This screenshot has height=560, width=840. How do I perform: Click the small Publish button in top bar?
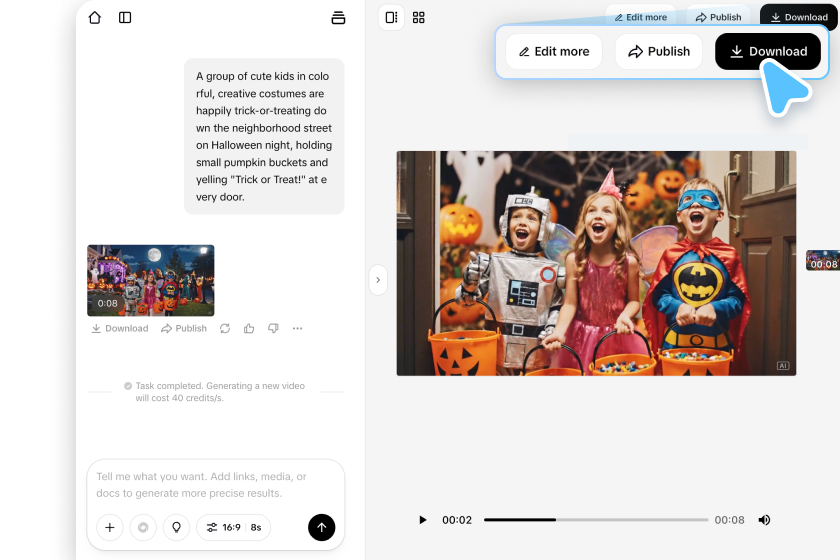(x=718, y=17)
